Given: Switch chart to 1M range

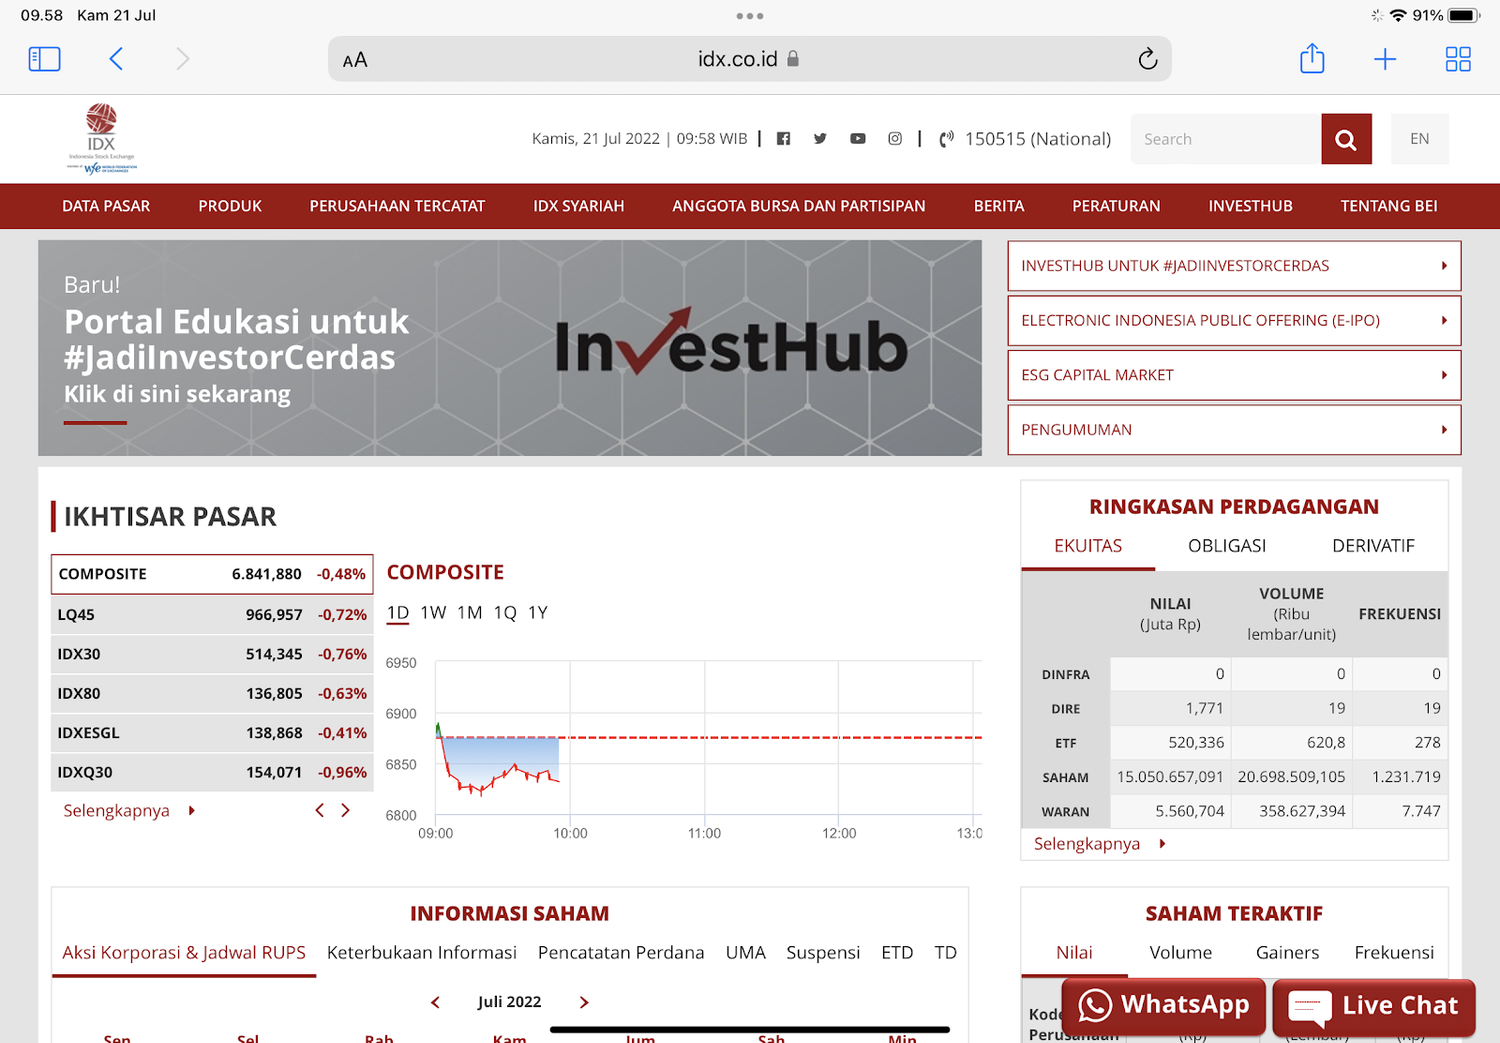Looking at the screenshot, I should pos(470,613).
